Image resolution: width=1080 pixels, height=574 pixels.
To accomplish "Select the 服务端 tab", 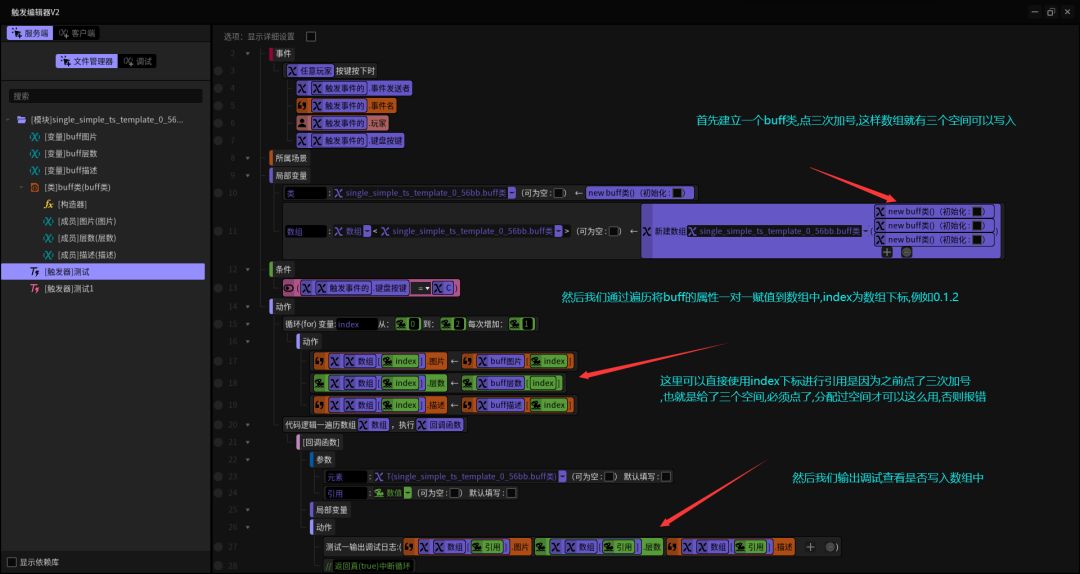I will (x=31, y=33).
